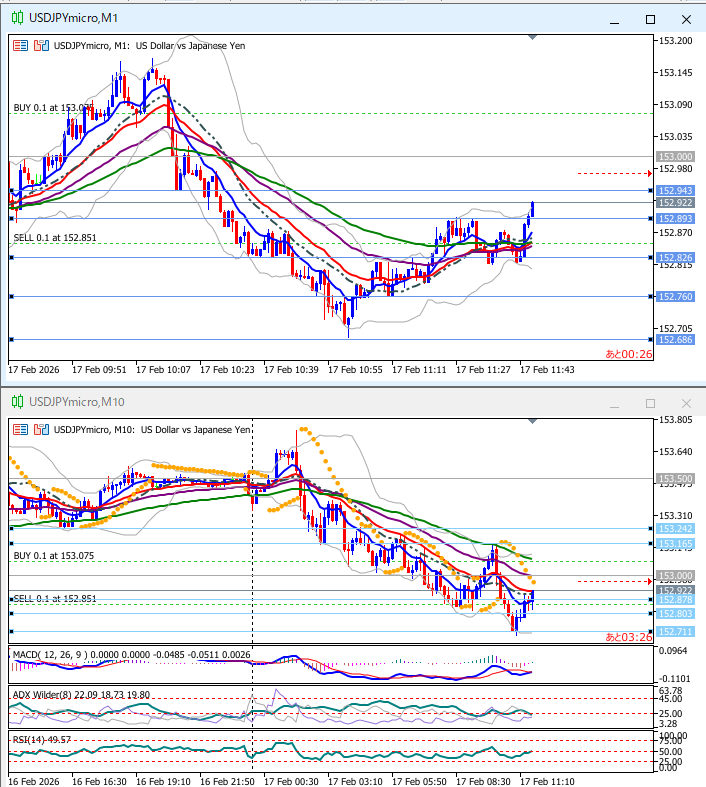Click the M10 window title bar chart icon
Image resolution: width=706 pixels, height=787 pixels.
(17, 402)
